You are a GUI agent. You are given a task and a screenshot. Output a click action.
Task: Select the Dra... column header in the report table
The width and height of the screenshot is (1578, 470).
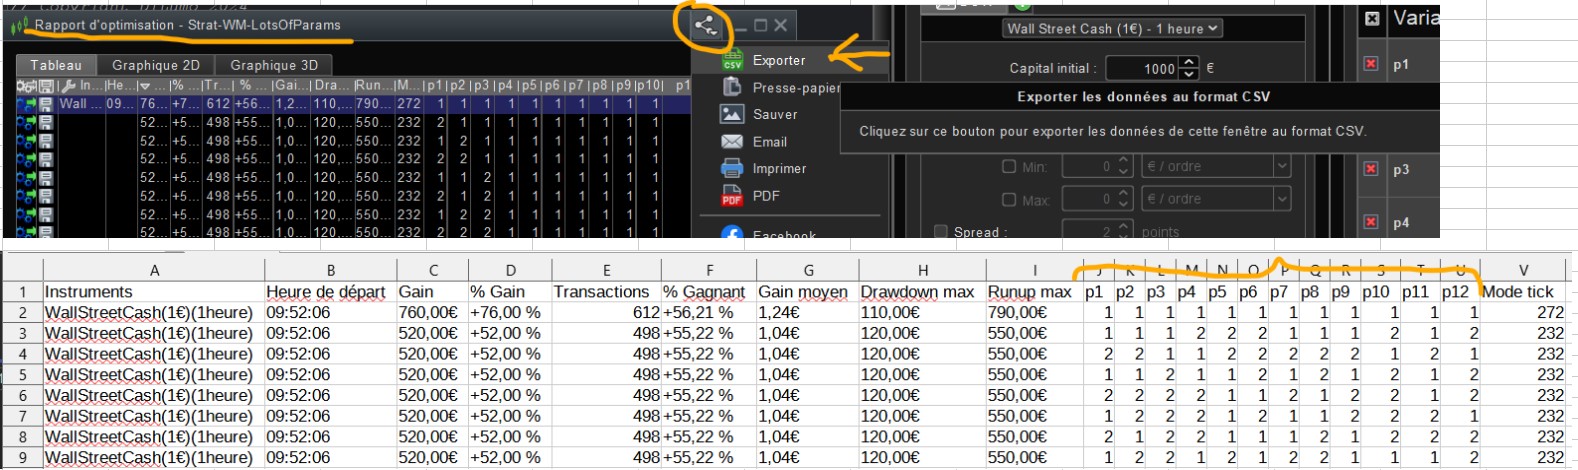point(331,85)
